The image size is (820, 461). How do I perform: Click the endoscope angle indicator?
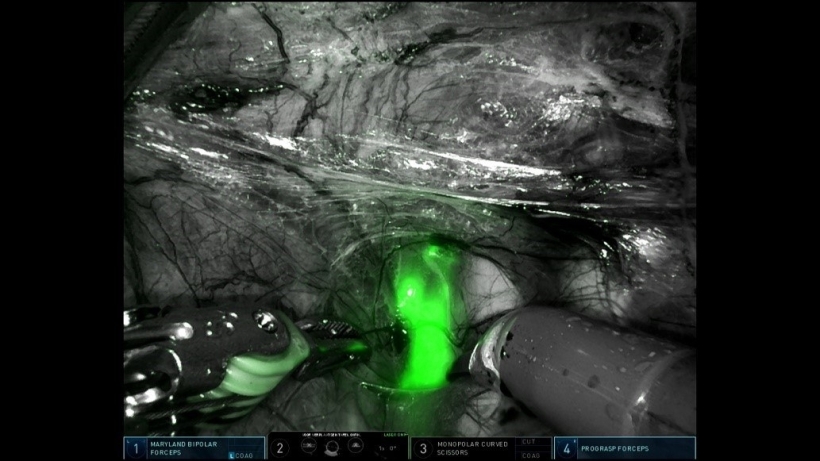tap(387, 448)
